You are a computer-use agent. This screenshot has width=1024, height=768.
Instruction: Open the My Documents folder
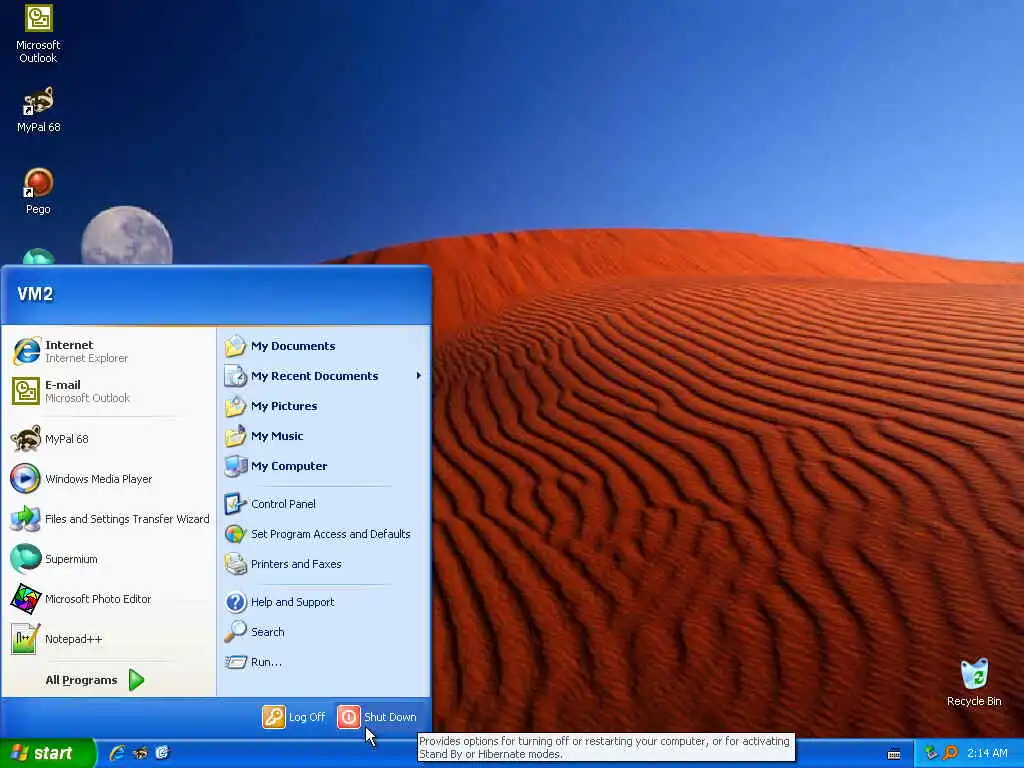click(324, 346)
